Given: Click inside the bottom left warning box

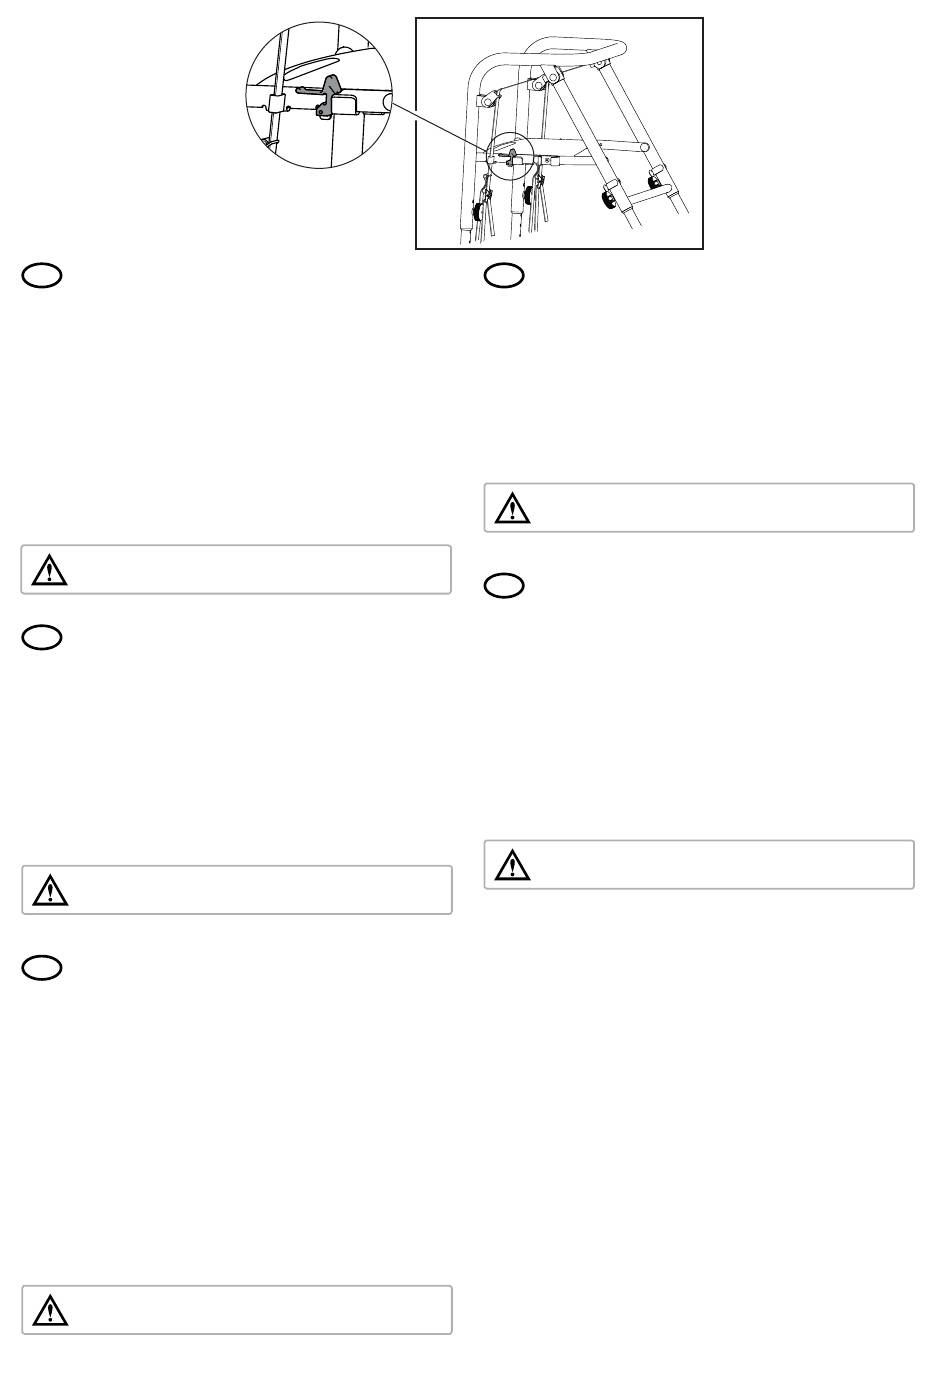Looking at the screenshot, I should coord(237,1309).
